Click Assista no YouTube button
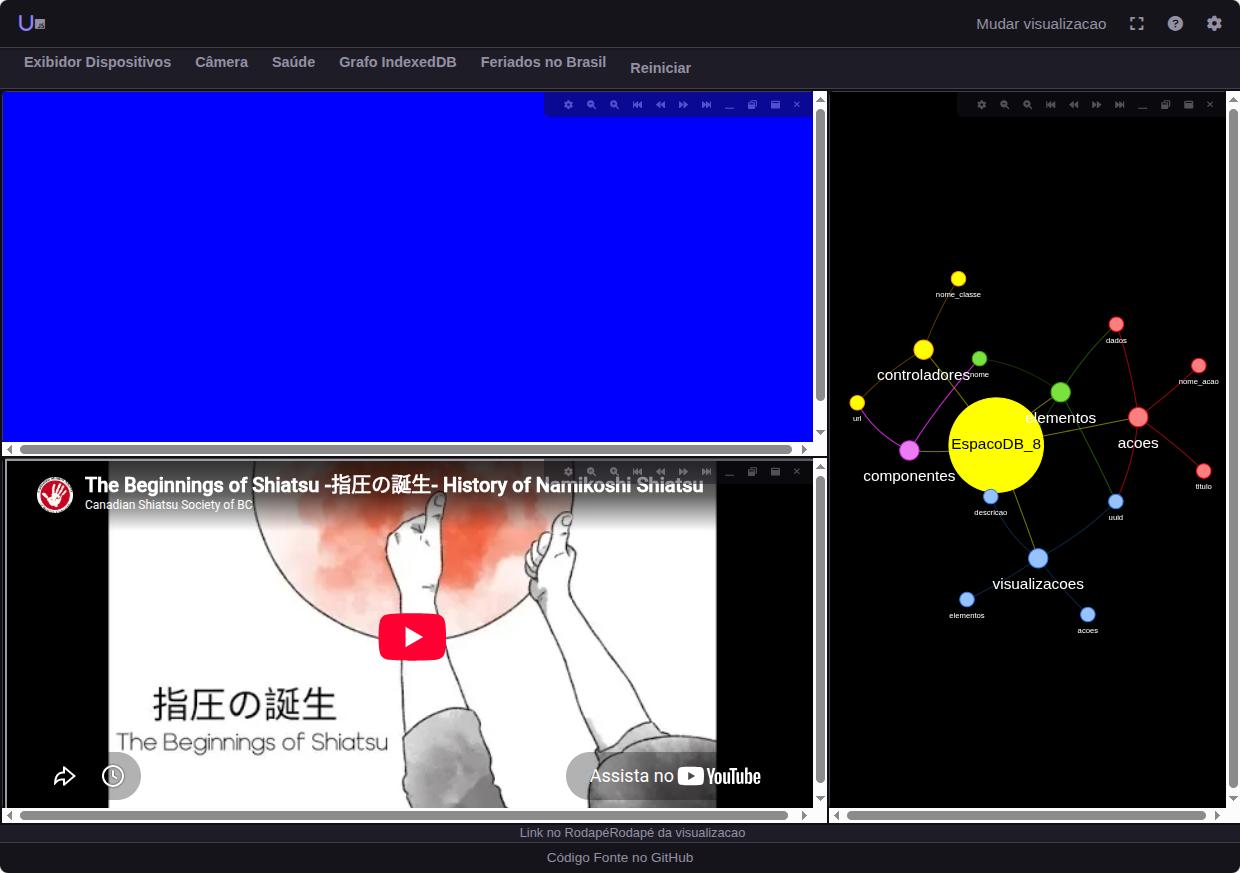The image size is (1240, 873). click(675, 776)
